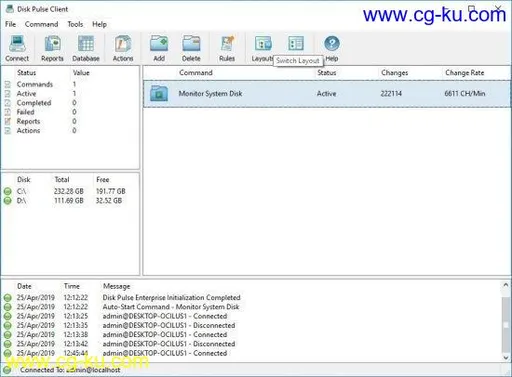Click the Connect toolbar icon

(17, 44)
